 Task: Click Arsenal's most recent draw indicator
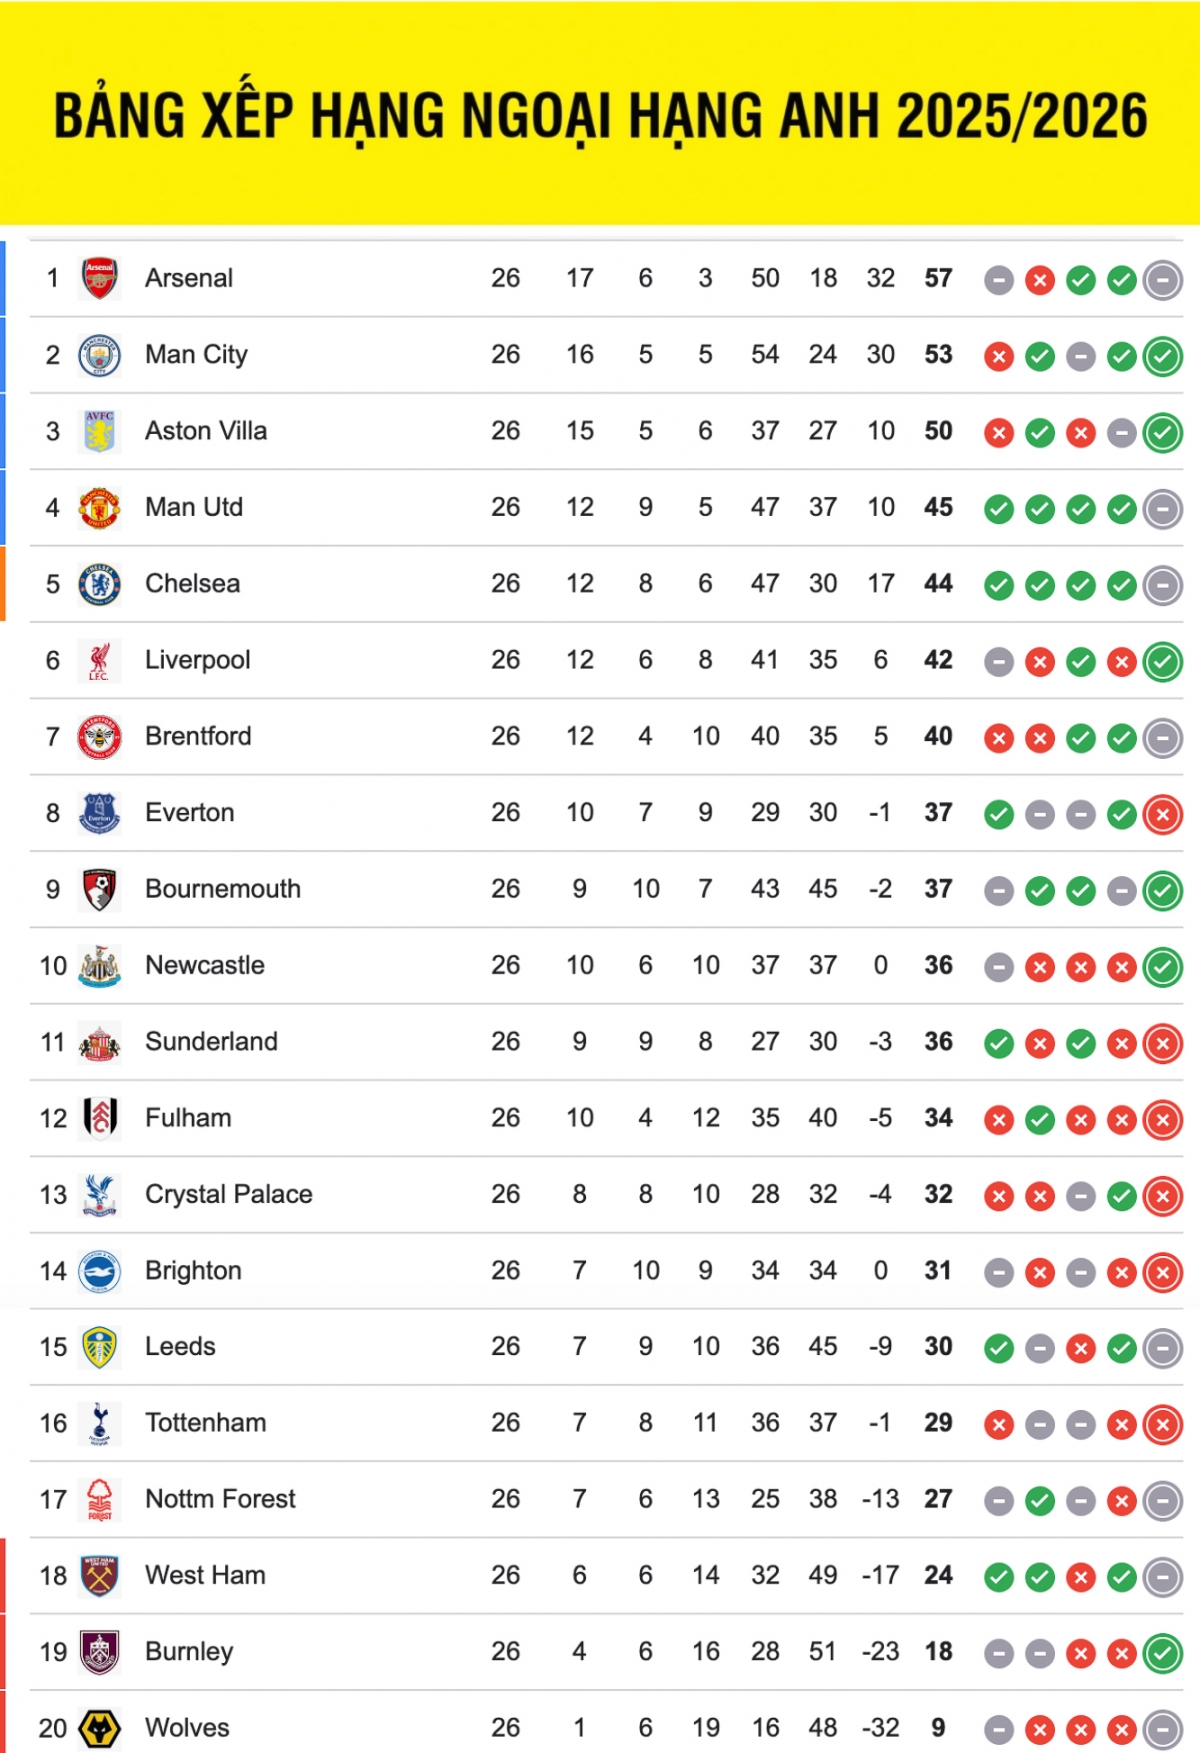[x=1163, y=281]
